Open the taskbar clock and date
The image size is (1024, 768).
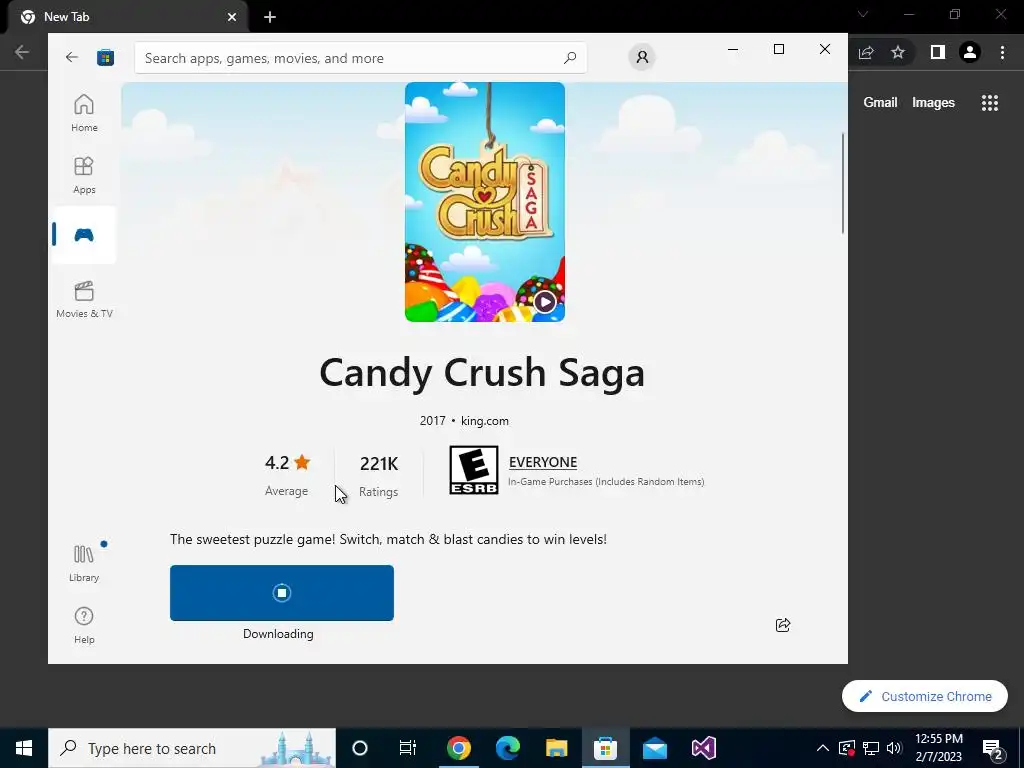point(938,748)
